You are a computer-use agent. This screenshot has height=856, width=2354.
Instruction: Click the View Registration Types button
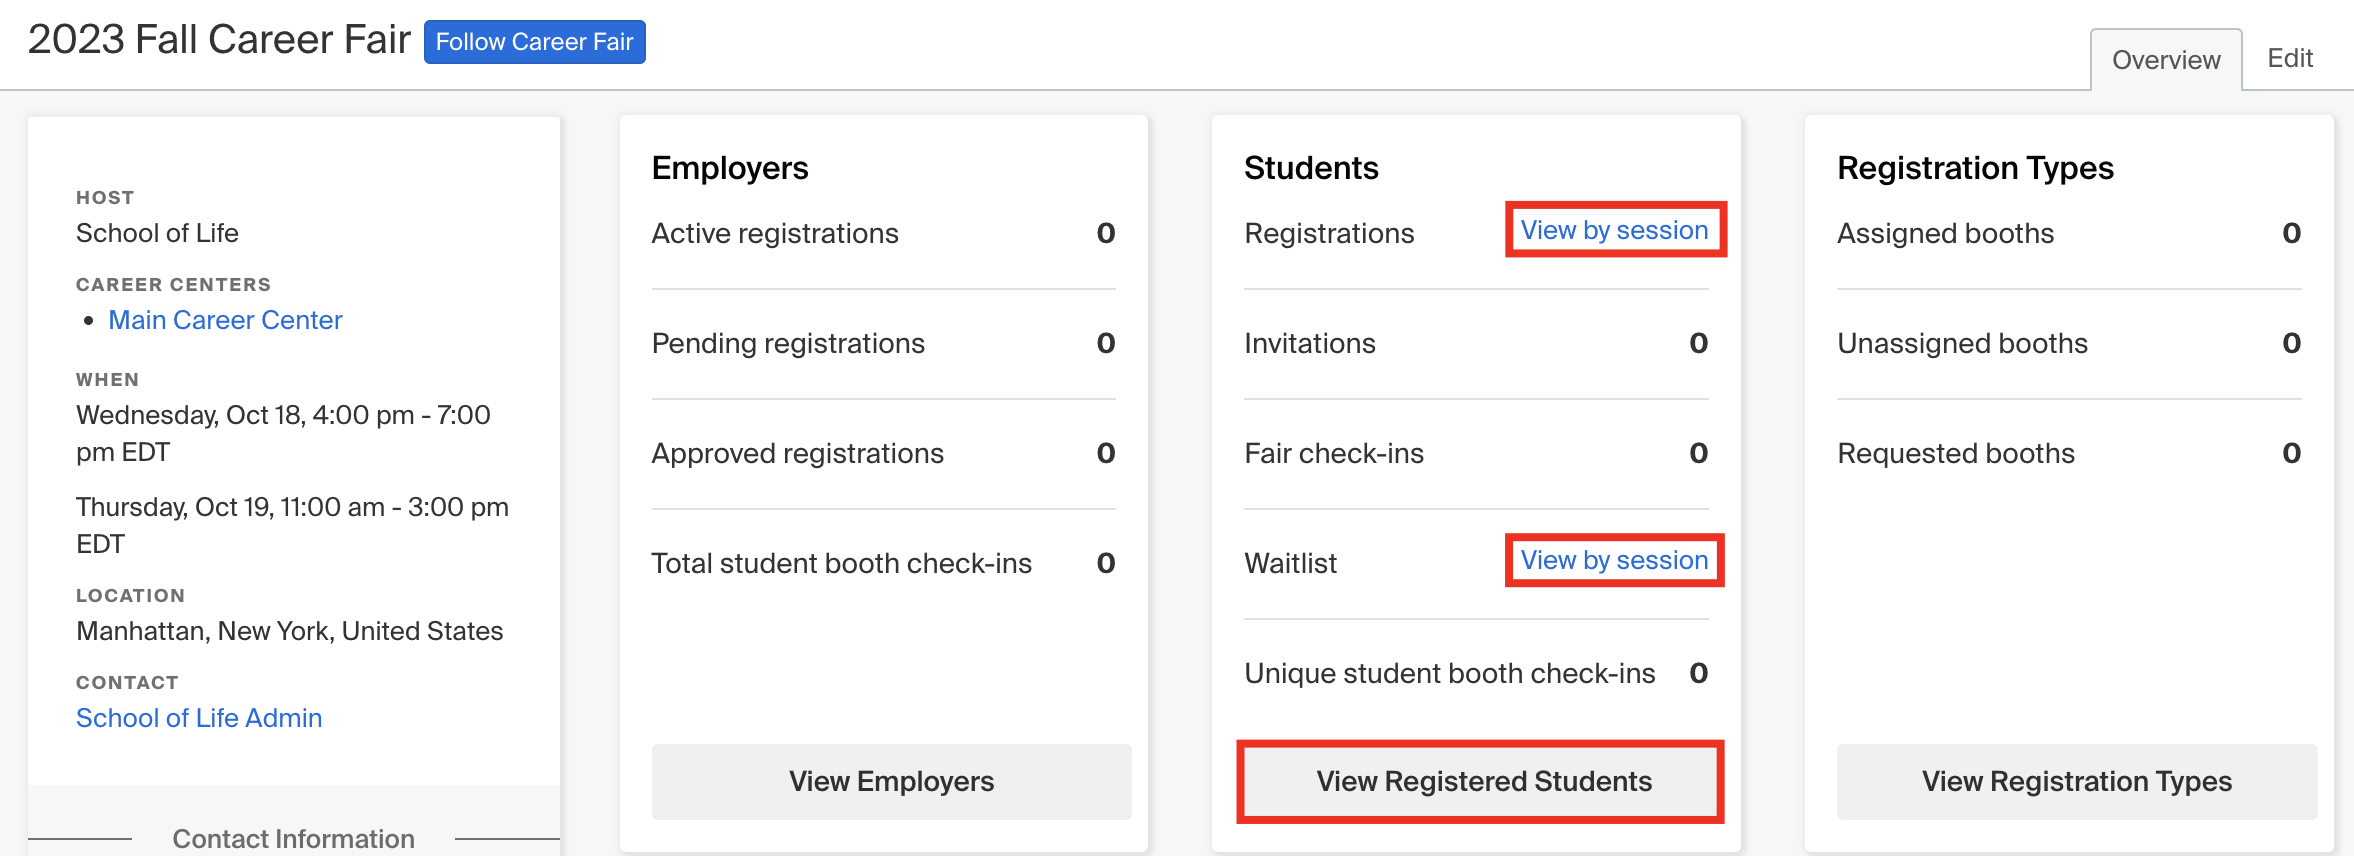coord(2076,781)
